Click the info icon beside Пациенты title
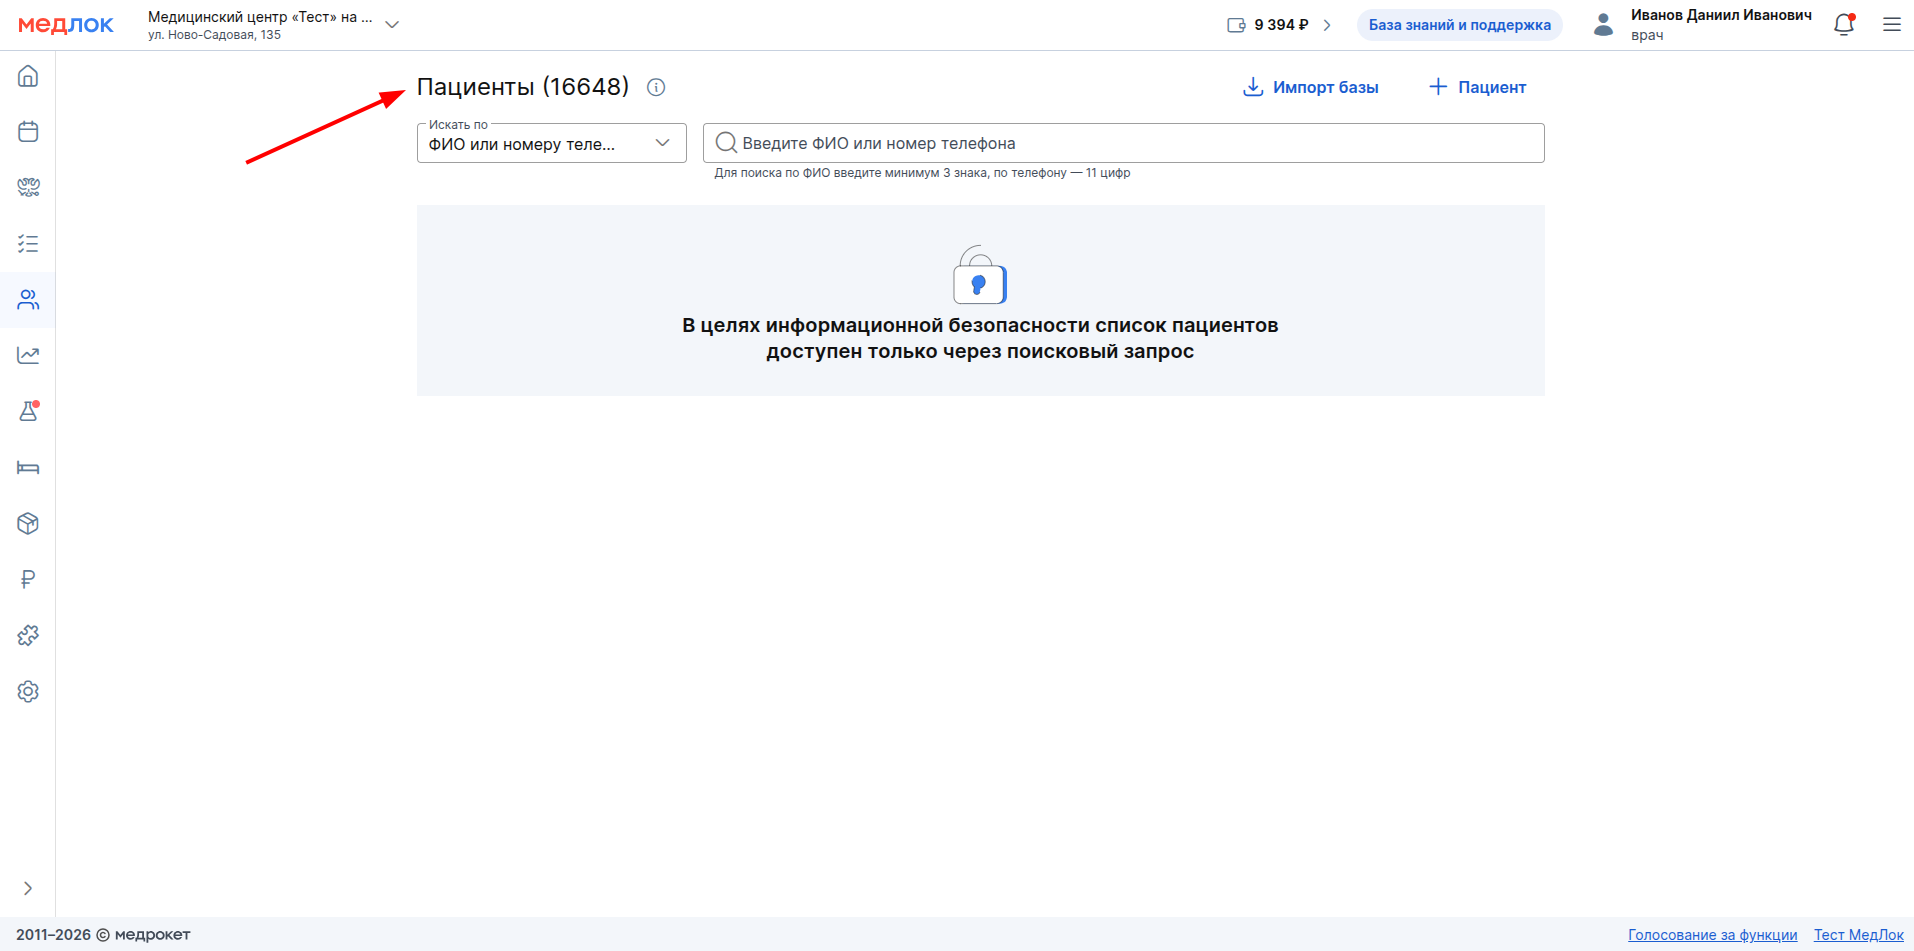Image resolution: width=1914 pixels, height=951 pixels. [x=656, y=87]
